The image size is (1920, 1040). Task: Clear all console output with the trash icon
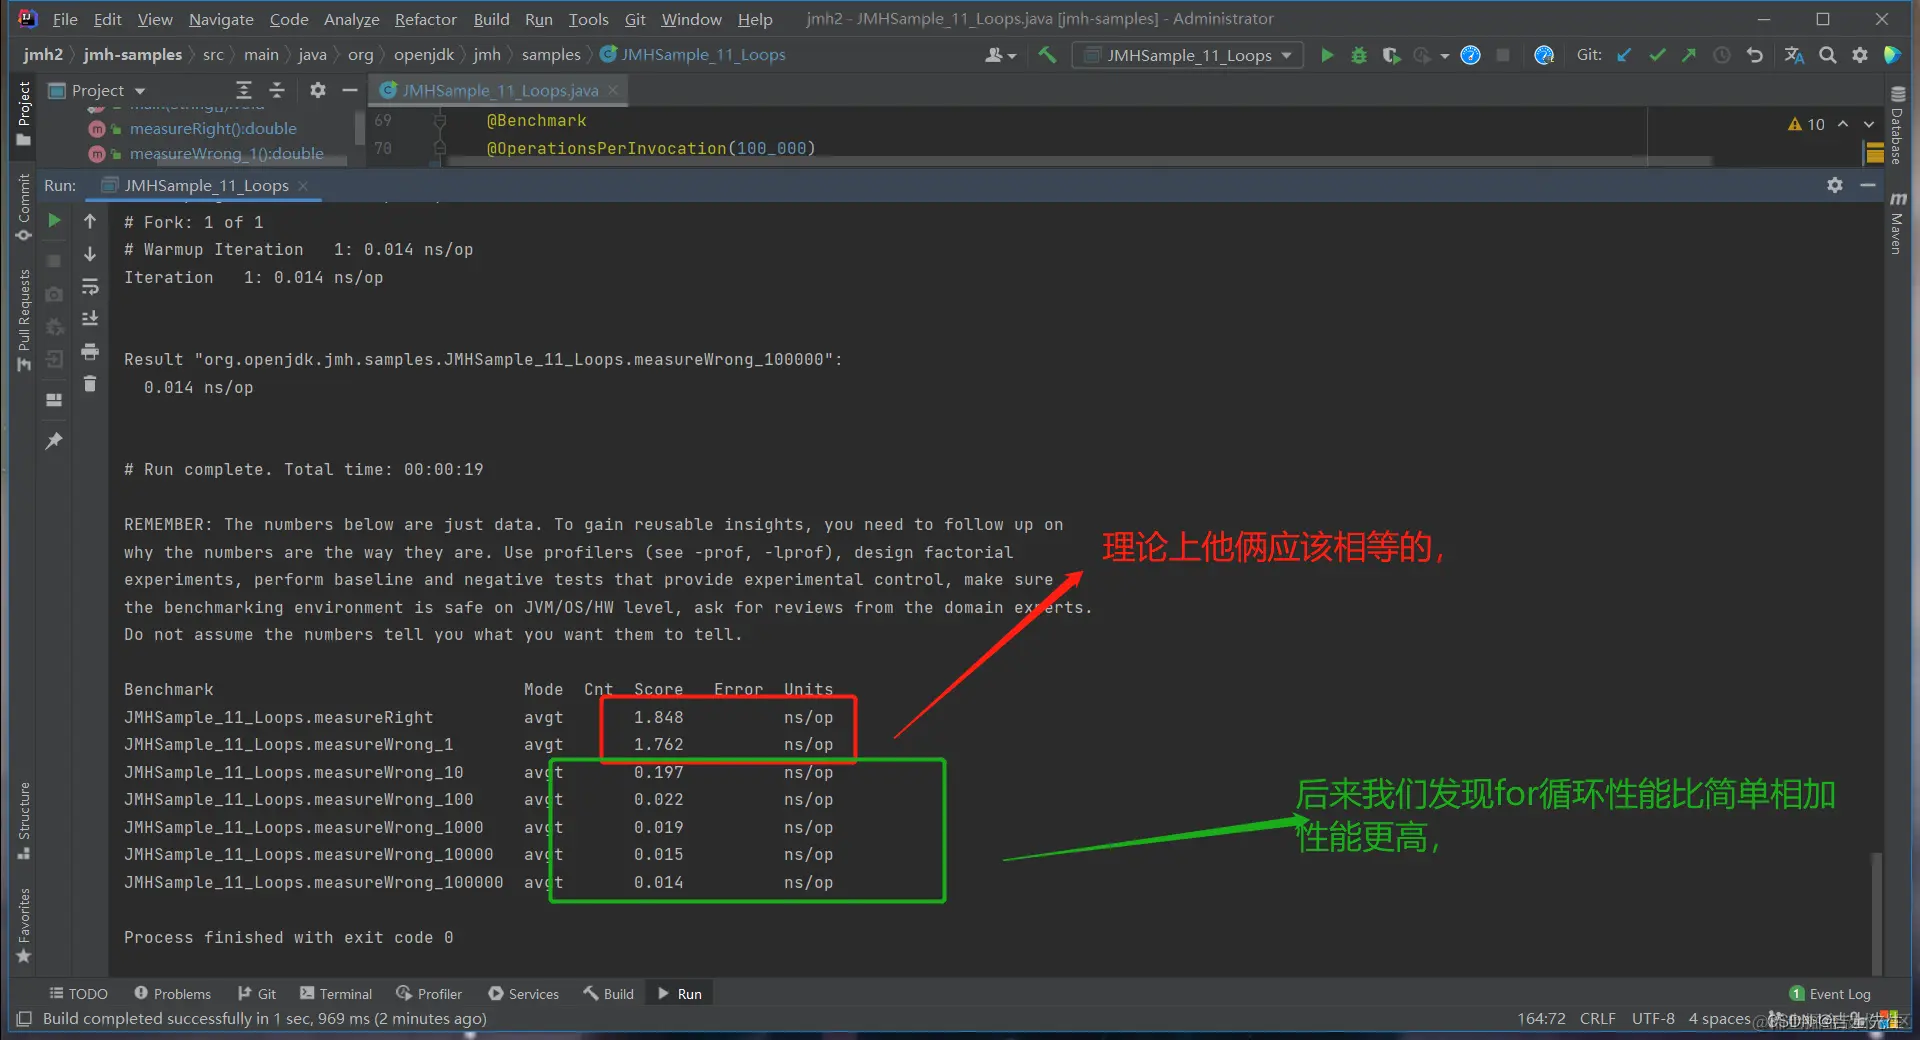tap(90, 384)
